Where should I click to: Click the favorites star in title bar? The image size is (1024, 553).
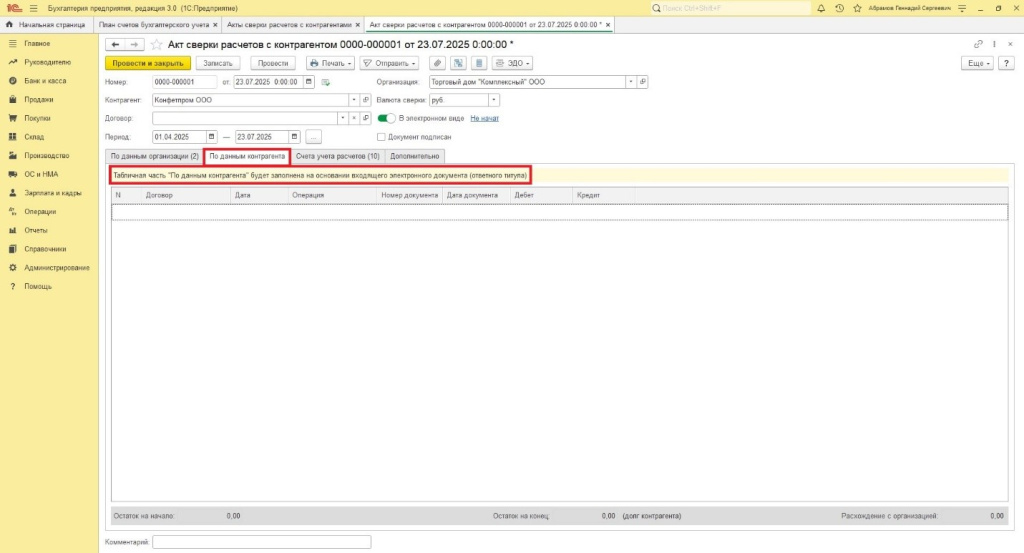(857, 8)
